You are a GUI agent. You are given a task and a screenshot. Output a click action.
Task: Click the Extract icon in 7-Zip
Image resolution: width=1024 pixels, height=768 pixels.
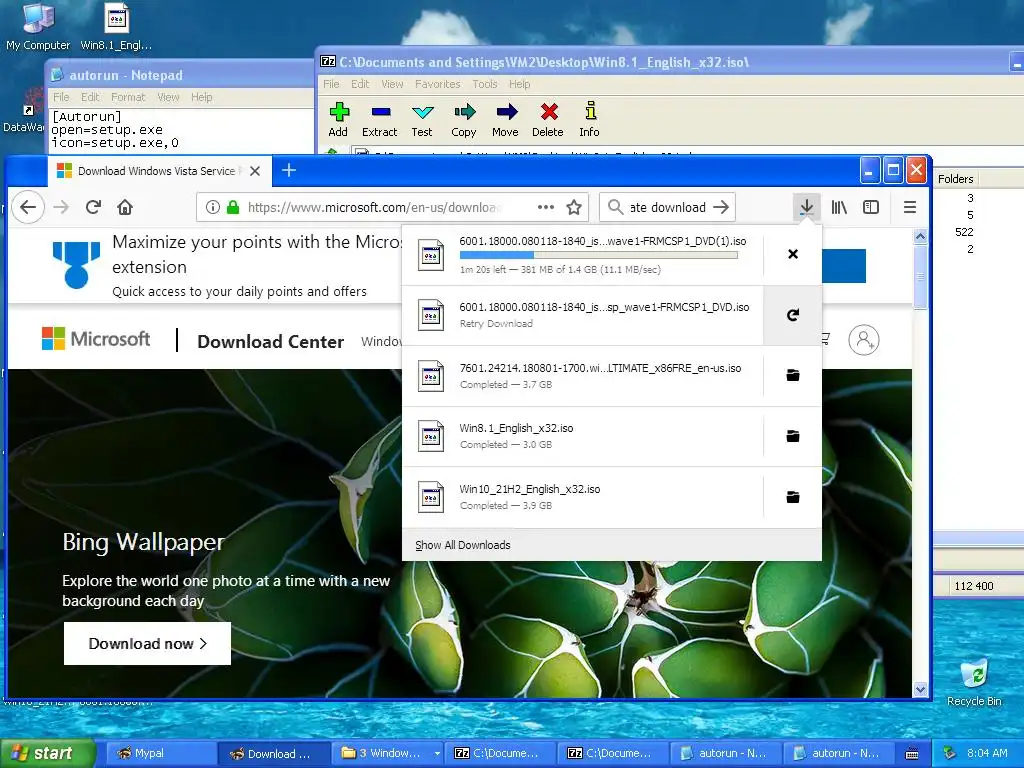(x=379, y=120)
